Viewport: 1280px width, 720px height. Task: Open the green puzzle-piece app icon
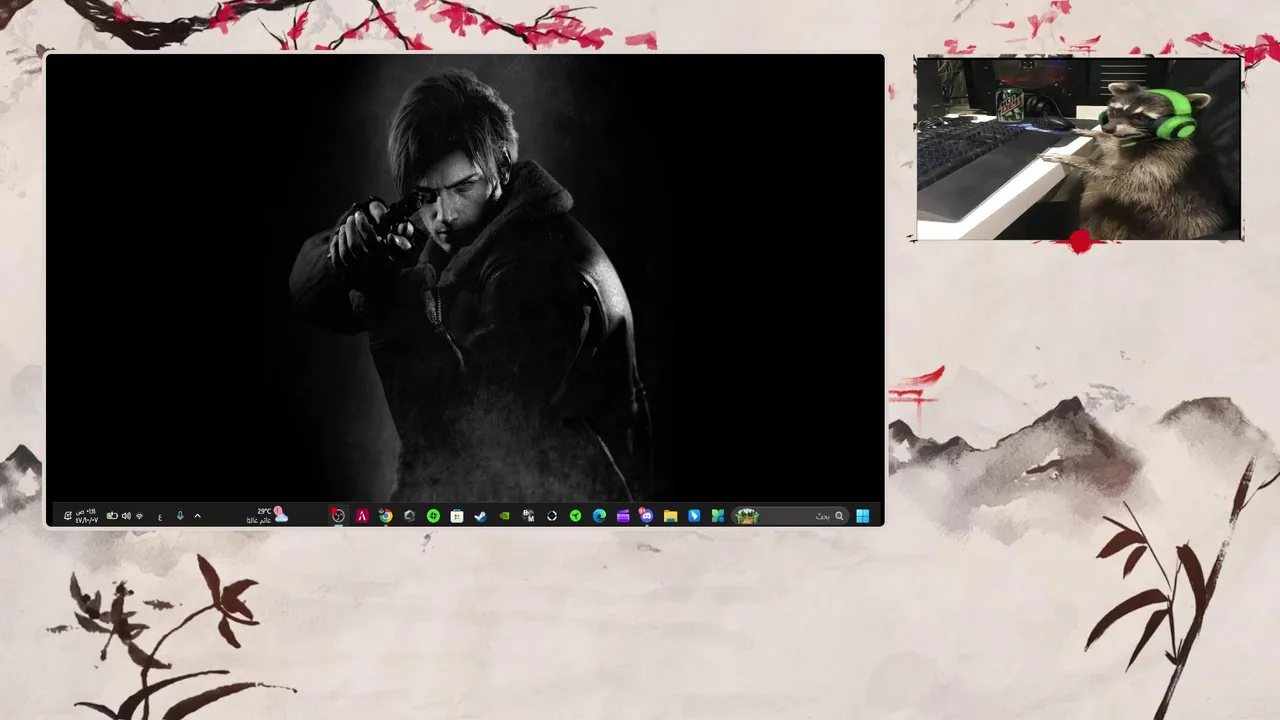[x=718, y=516]
